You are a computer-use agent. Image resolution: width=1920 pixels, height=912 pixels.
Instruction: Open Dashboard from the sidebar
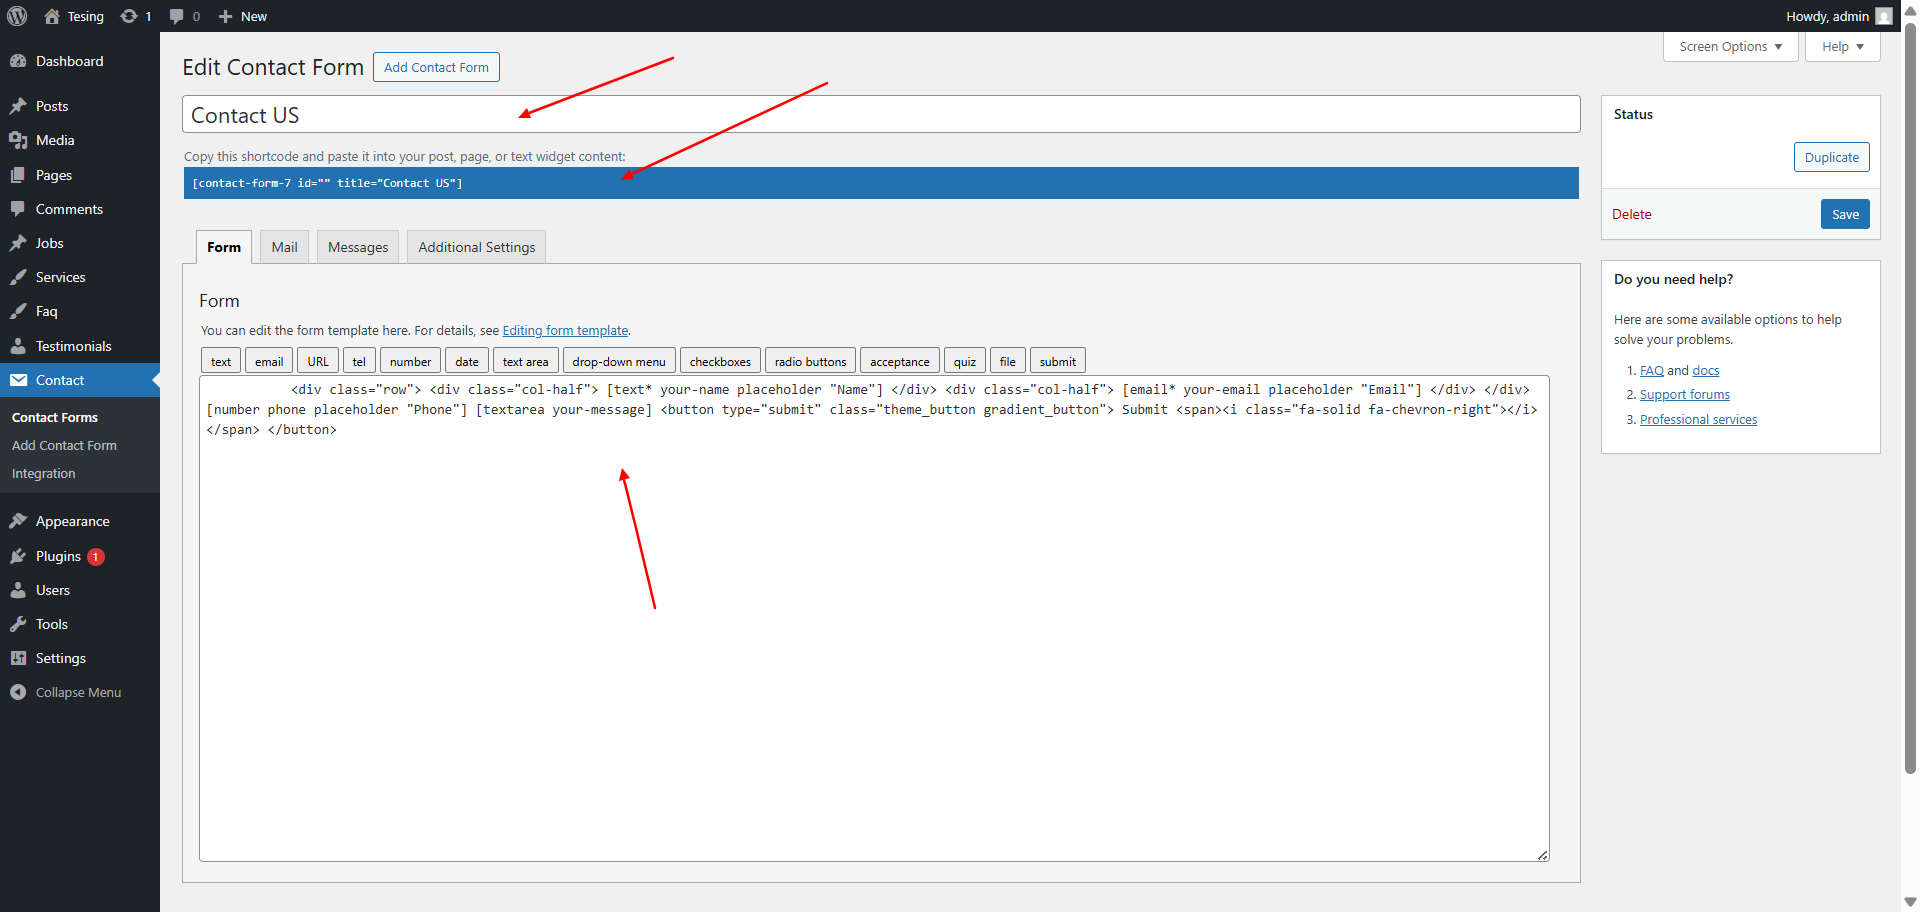[x=69, y=61]
